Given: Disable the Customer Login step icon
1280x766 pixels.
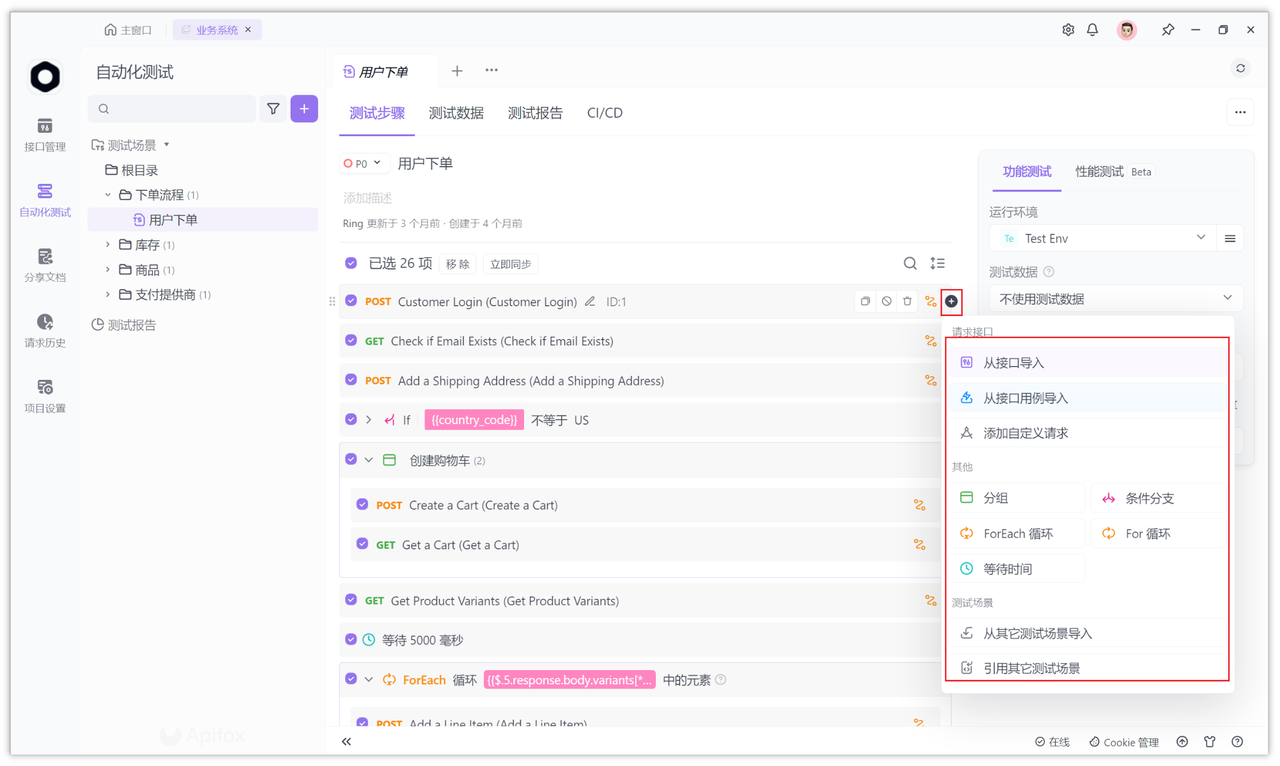Looking at the screenshot, I should point(886,301).
